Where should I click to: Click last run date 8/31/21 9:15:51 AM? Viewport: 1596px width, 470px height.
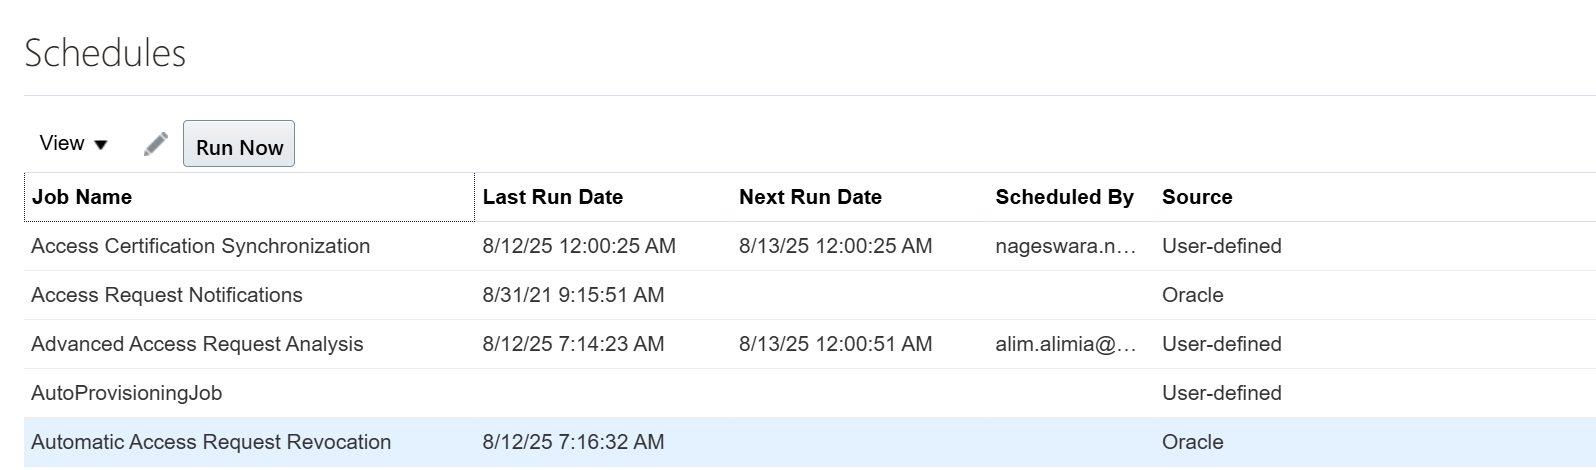pos(573,295)
